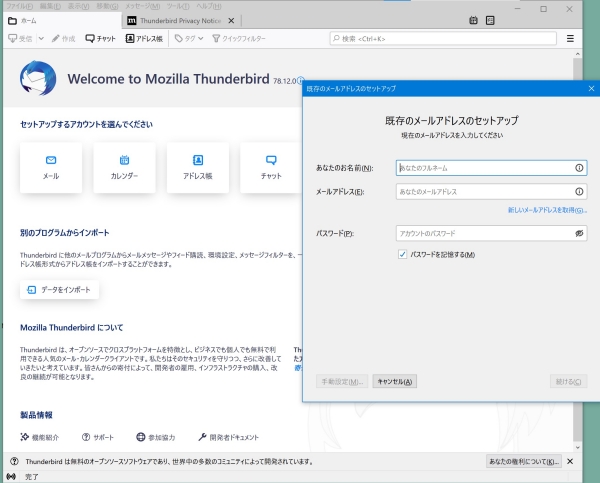
Task: Toggle the クイックフィルター button
Action: (x=239, y=39)
